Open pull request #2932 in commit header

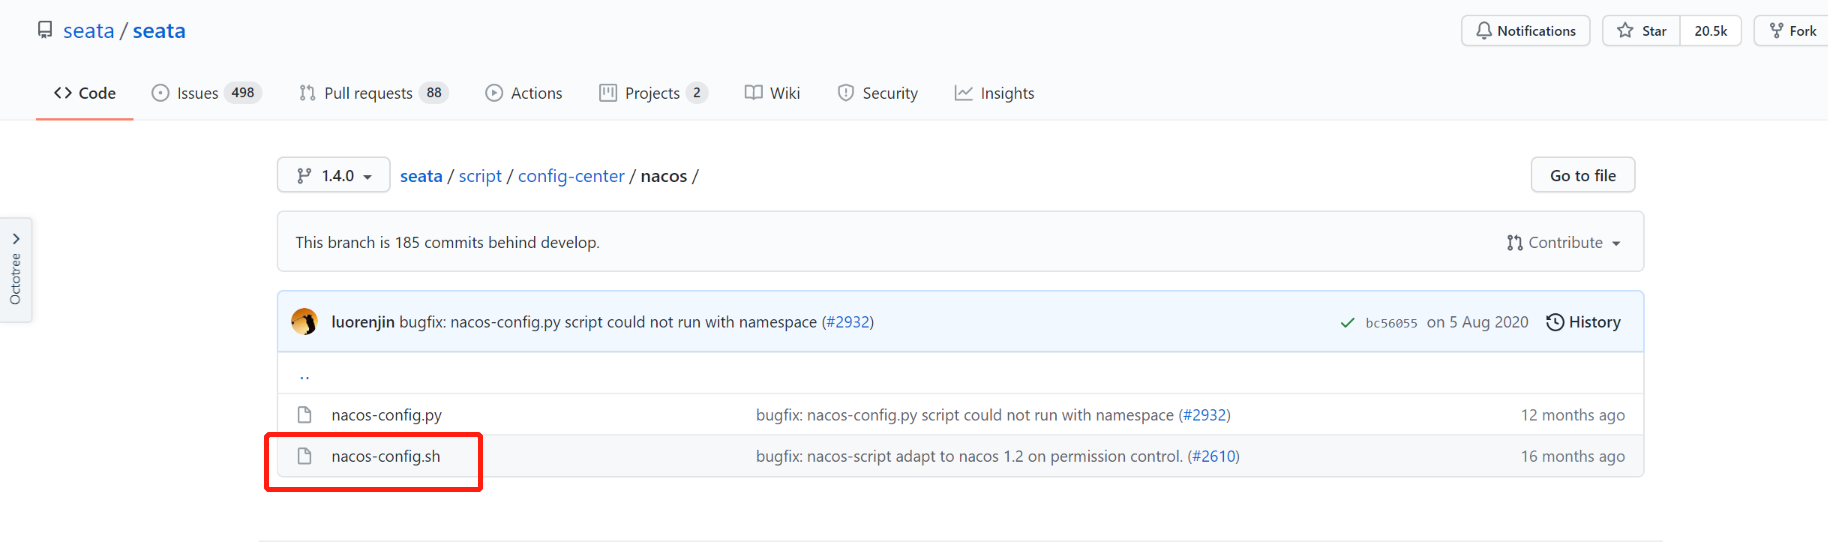(847, 322)
